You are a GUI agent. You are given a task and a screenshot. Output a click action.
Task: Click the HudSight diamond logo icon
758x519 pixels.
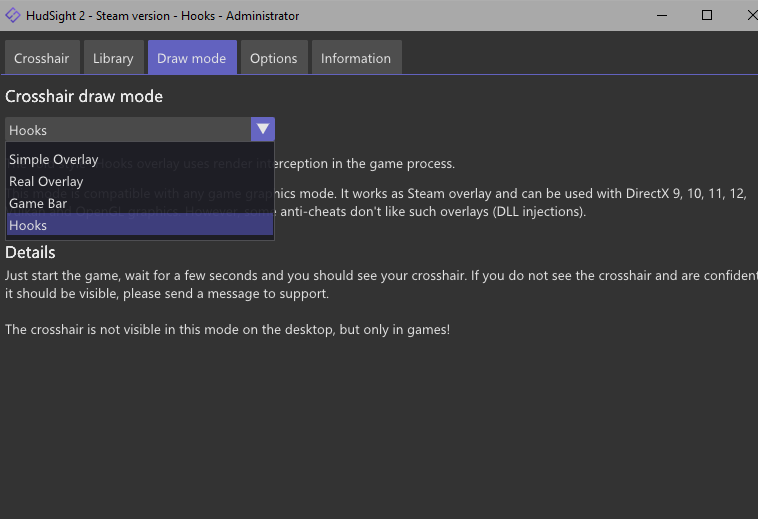tap(13, 15)
